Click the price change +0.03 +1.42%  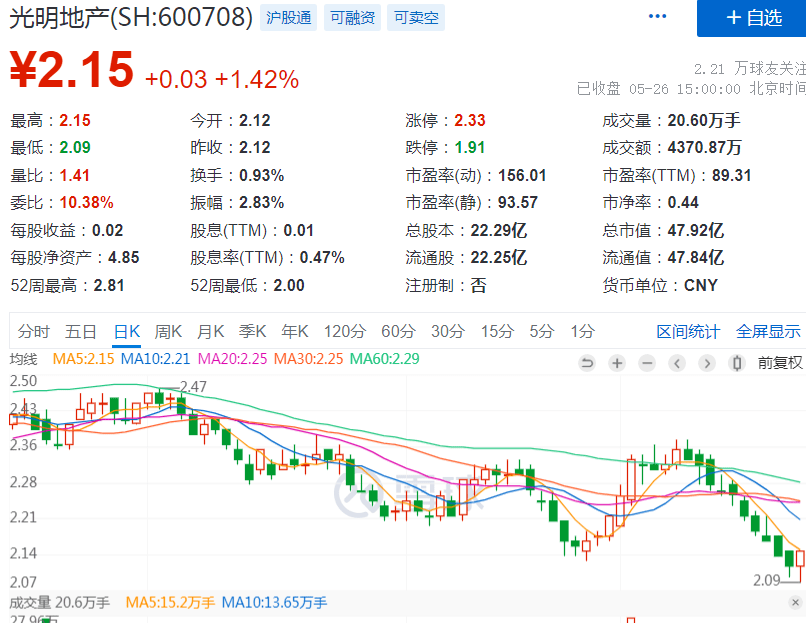(222, 80)
